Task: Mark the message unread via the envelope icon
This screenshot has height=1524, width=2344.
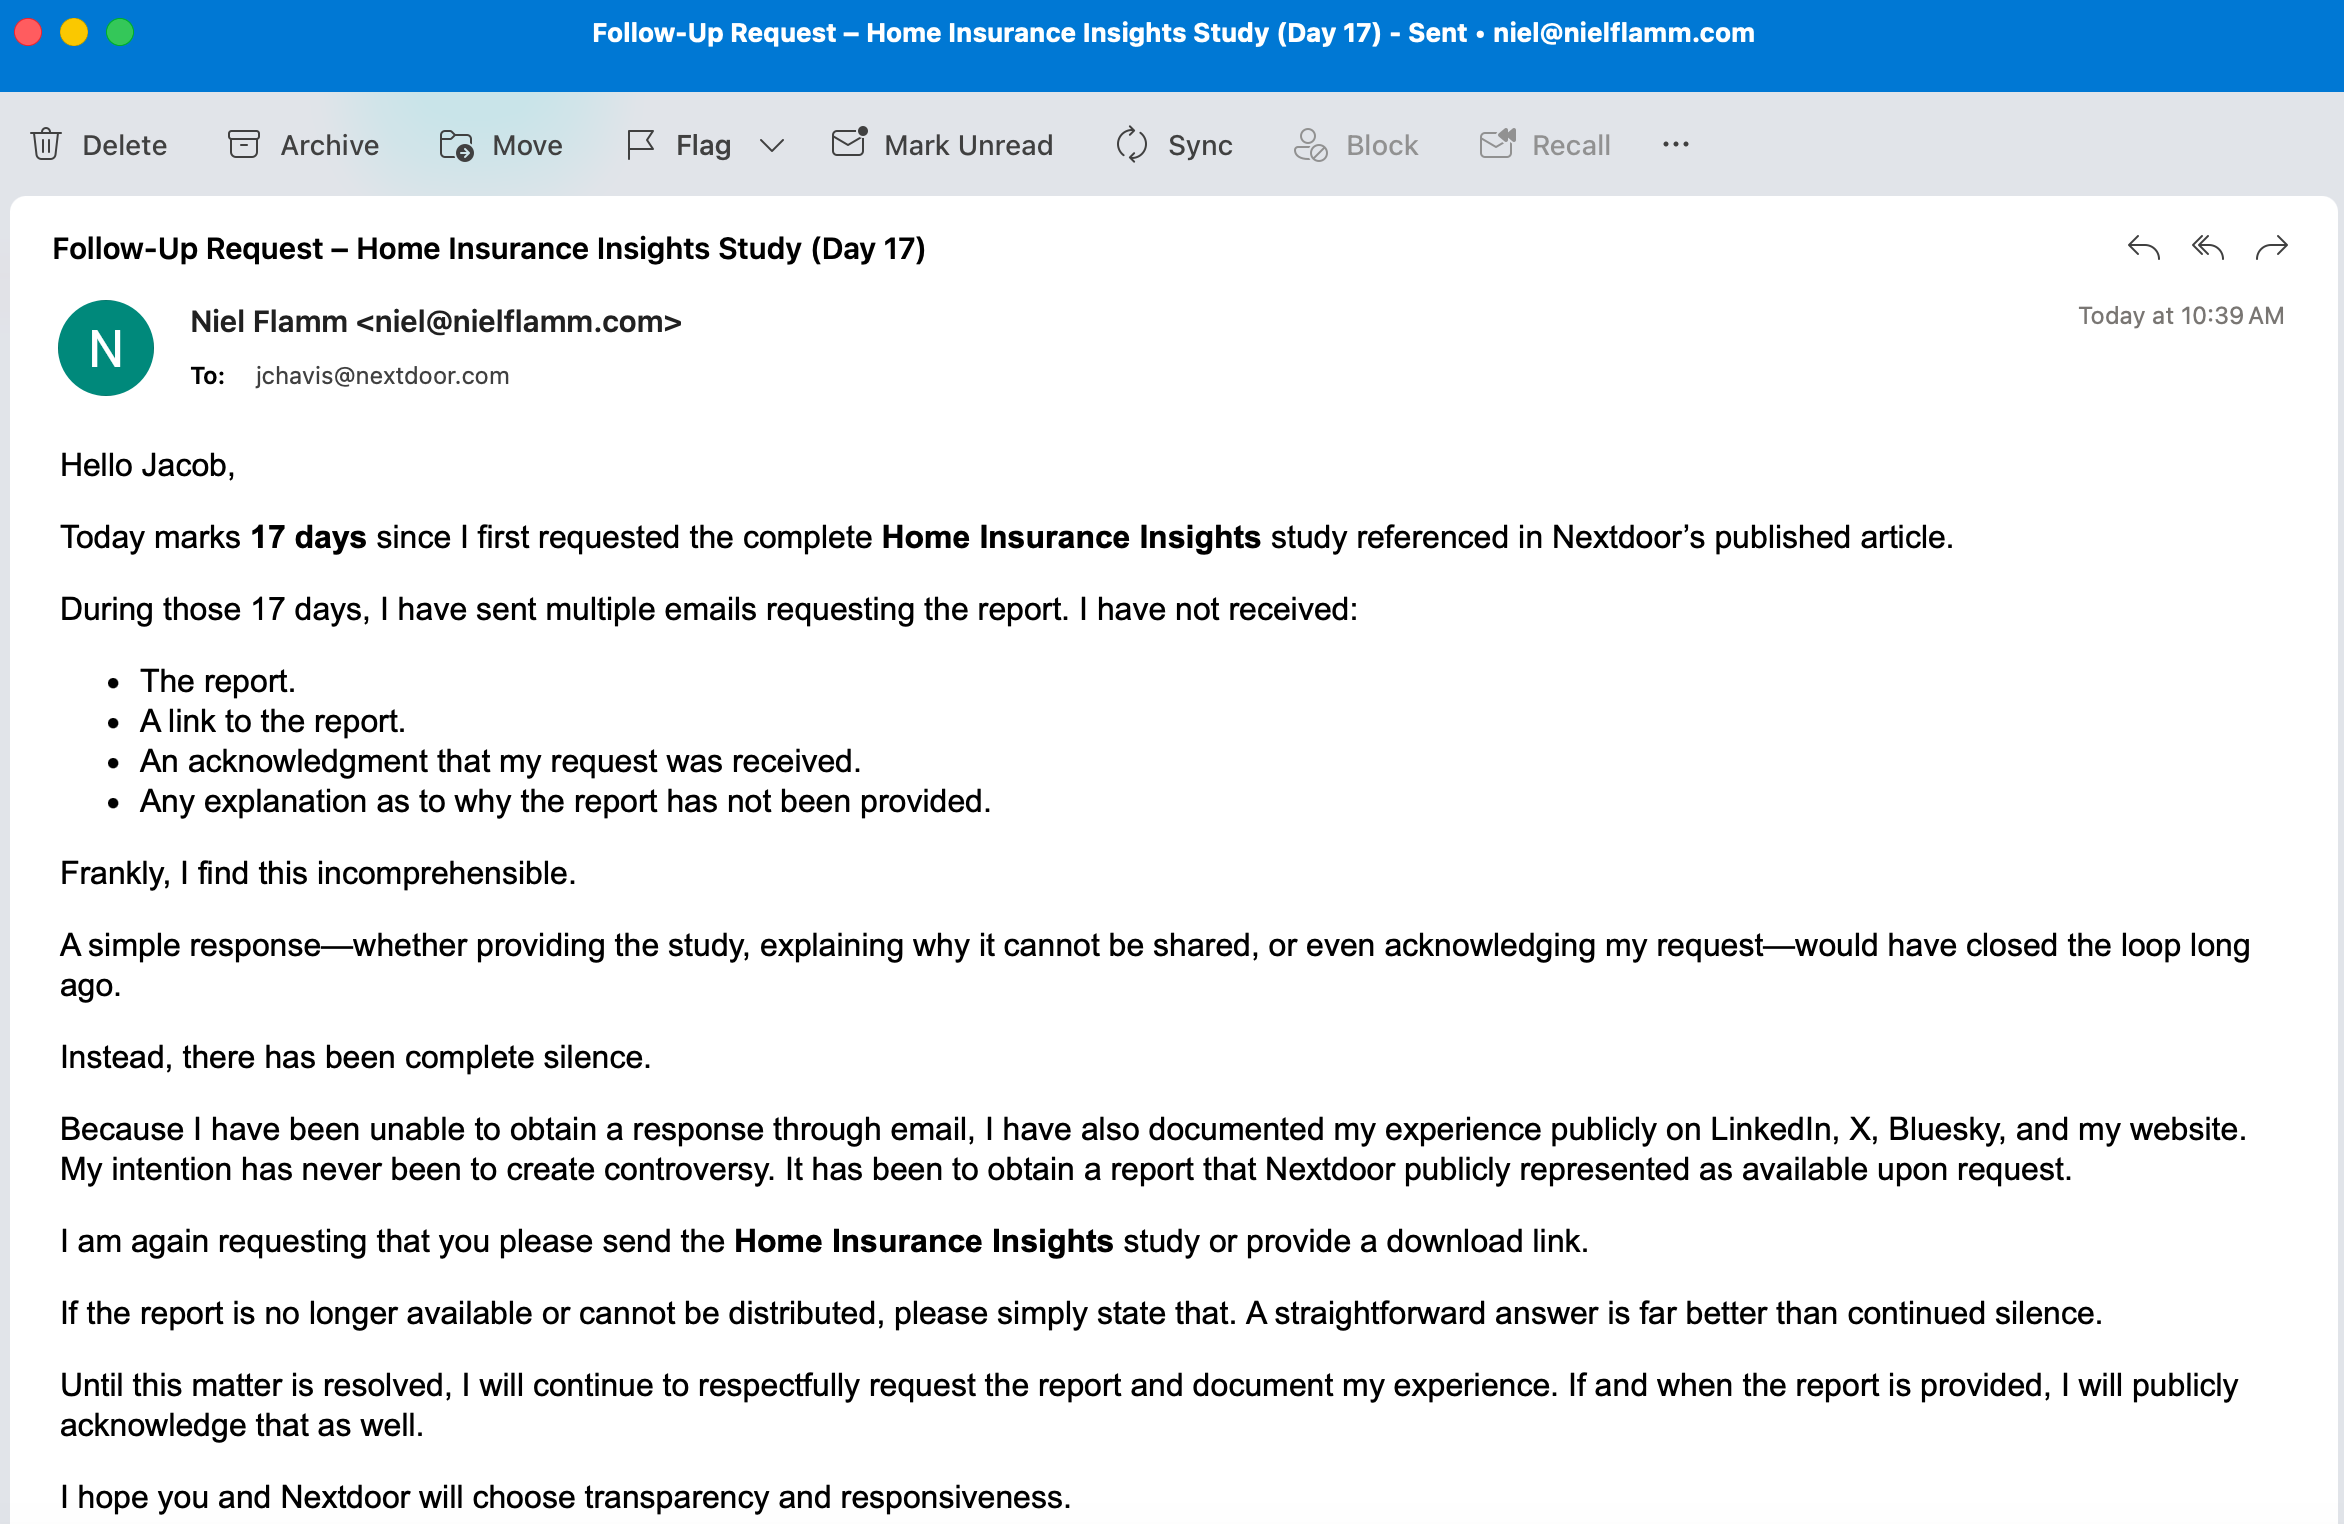Action: (849, 143)
